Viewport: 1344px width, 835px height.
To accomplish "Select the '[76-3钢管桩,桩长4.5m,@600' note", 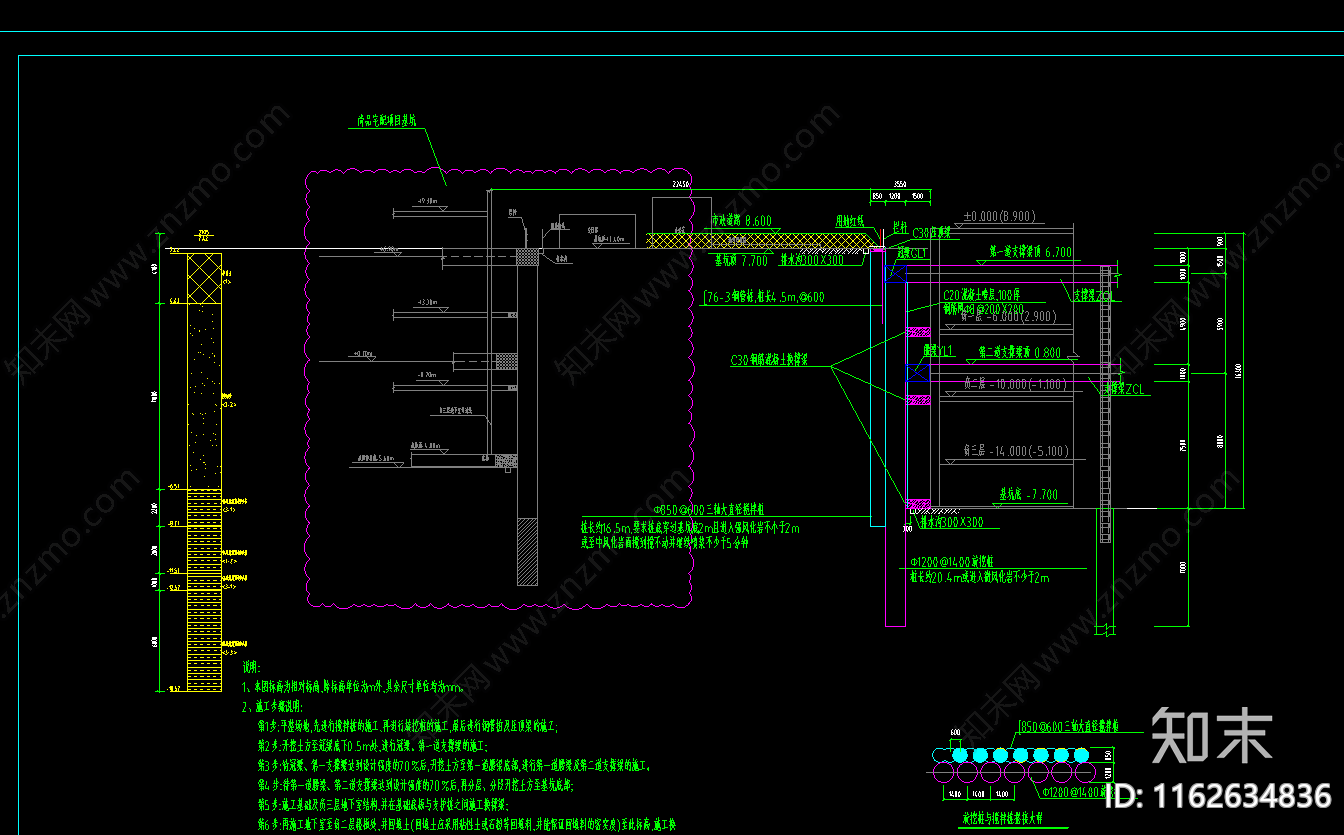I will click(x=765, y=297).
